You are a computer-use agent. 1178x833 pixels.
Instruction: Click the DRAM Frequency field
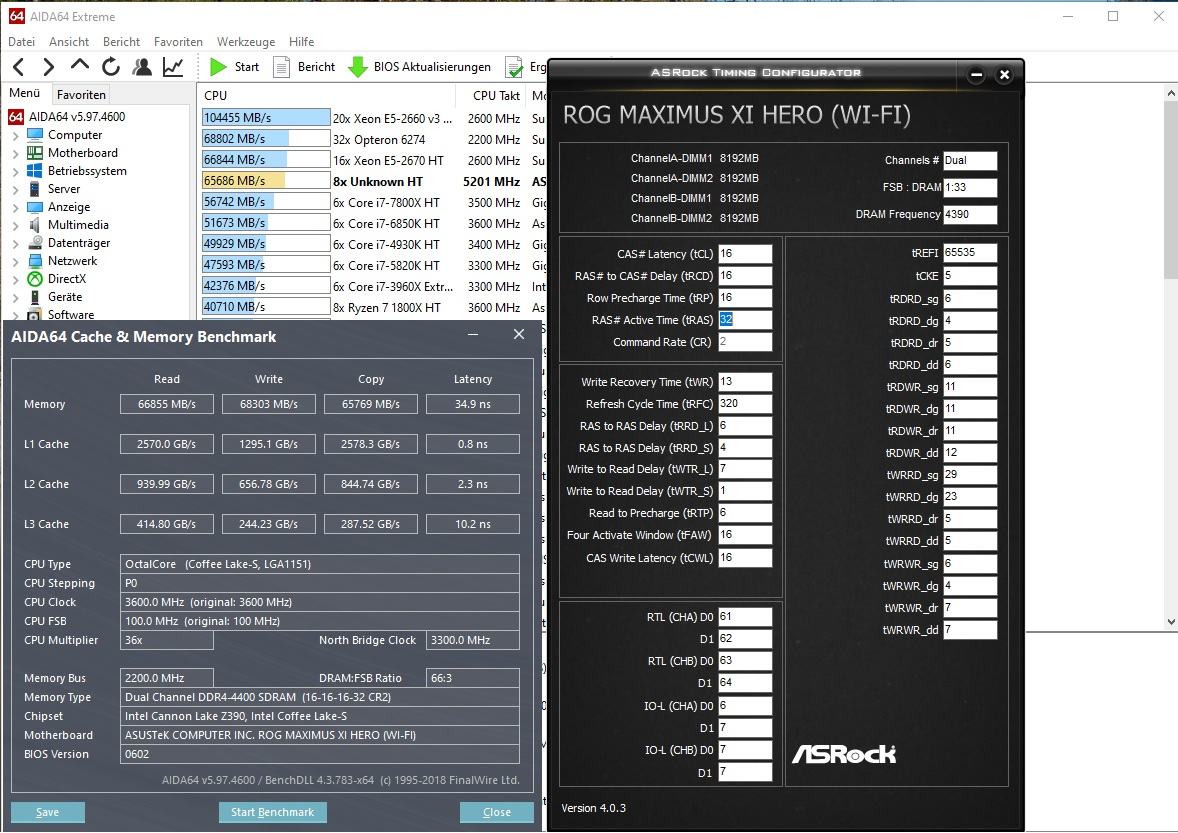970,214
